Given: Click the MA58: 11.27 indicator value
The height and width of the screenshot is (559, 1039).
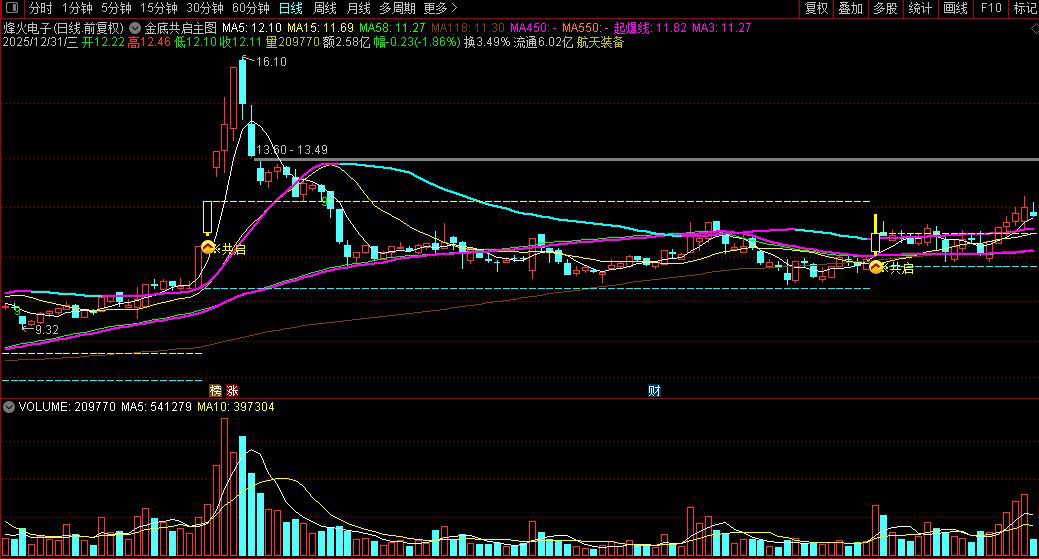Looking at the screenshot, I should tap(392, 28).
